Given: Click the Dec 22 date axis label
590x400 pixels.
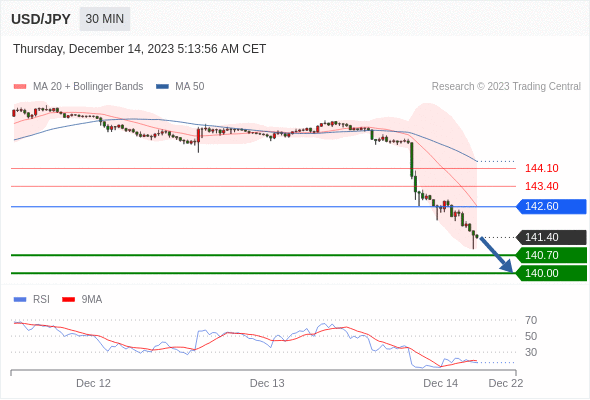Looking at the screenshot, I should [x=506, y=383].
